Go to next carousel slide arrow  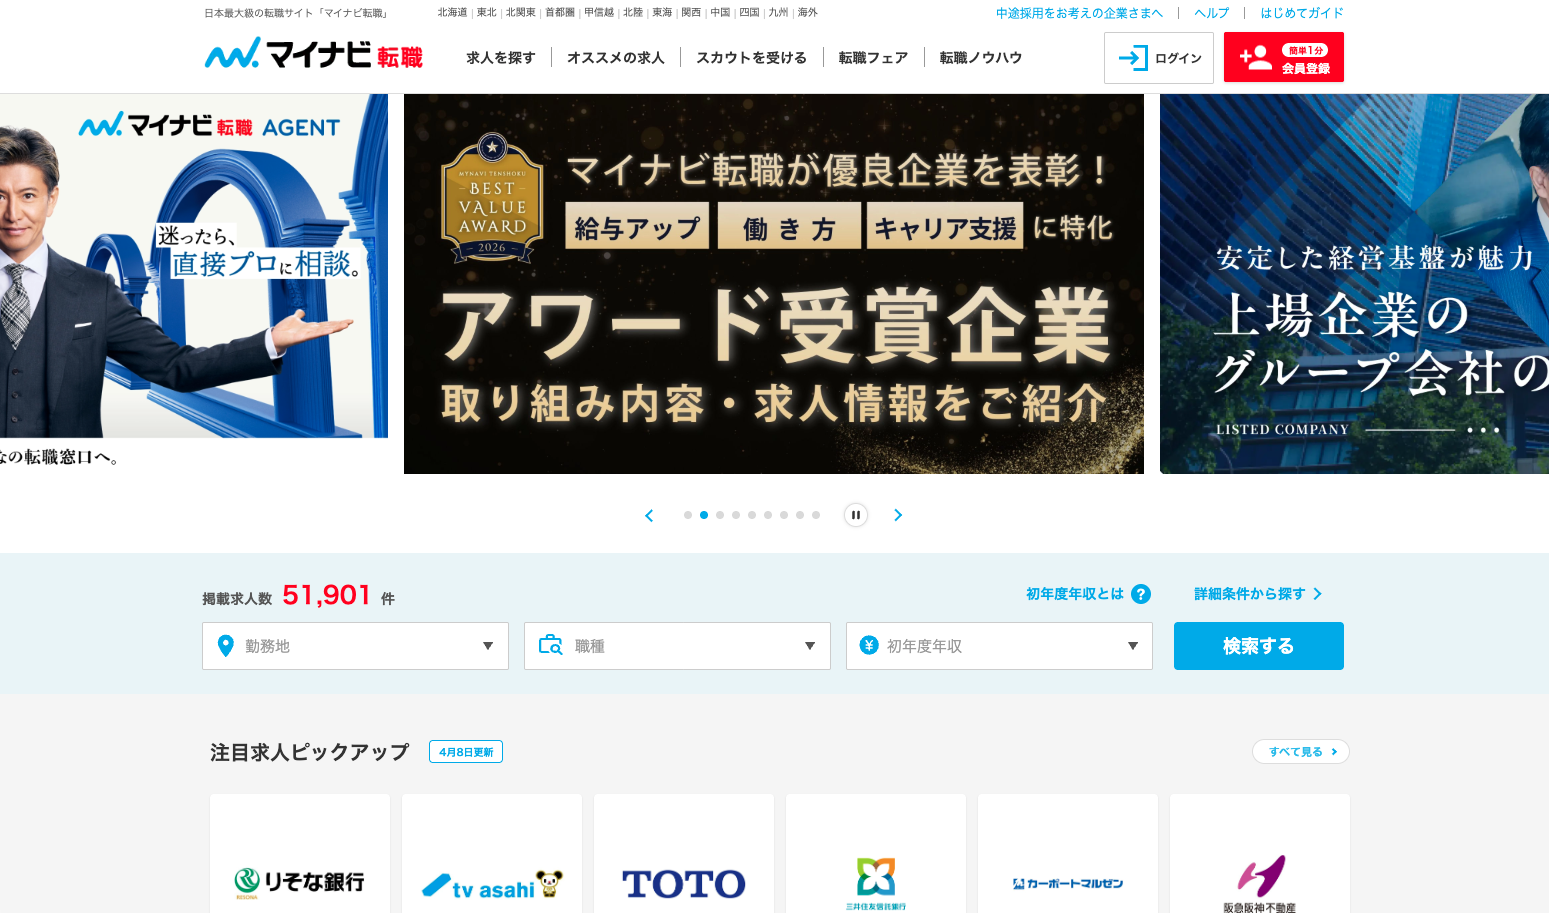898,515
